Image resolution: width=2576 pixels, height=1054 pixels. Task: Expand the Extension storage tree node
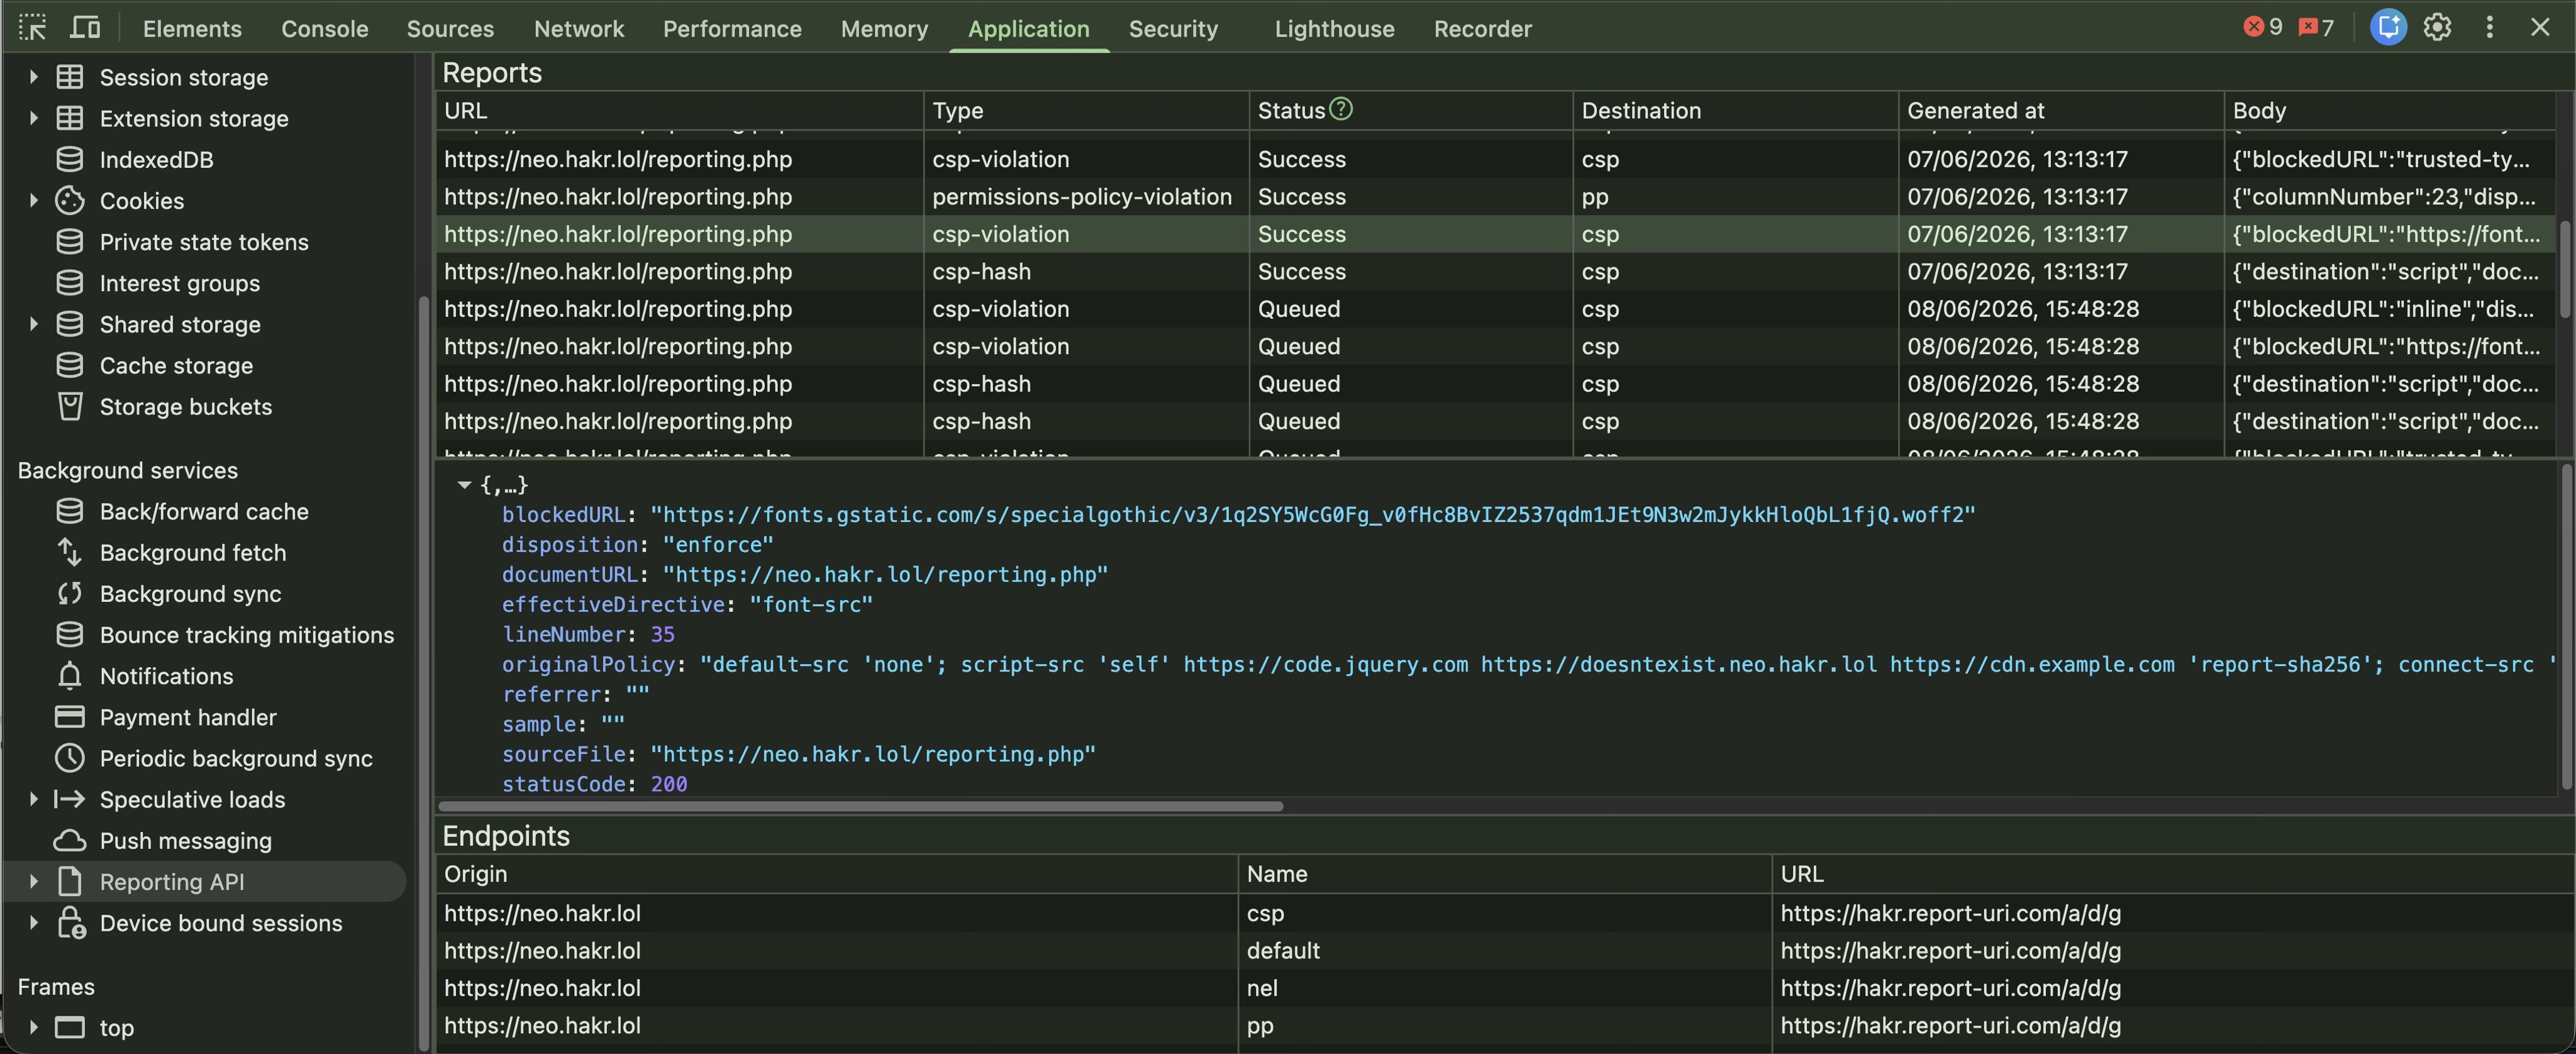(x=33, y=118)
